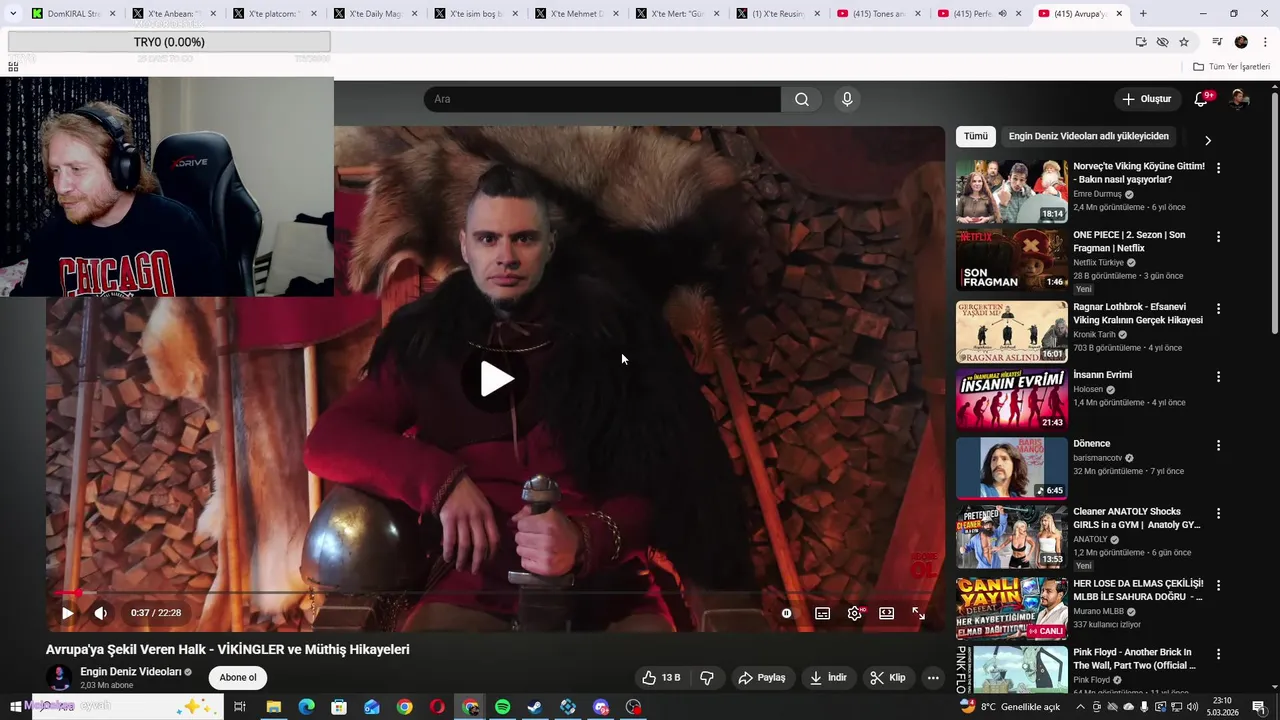Share the video via Paylaş

click(762, 677)
